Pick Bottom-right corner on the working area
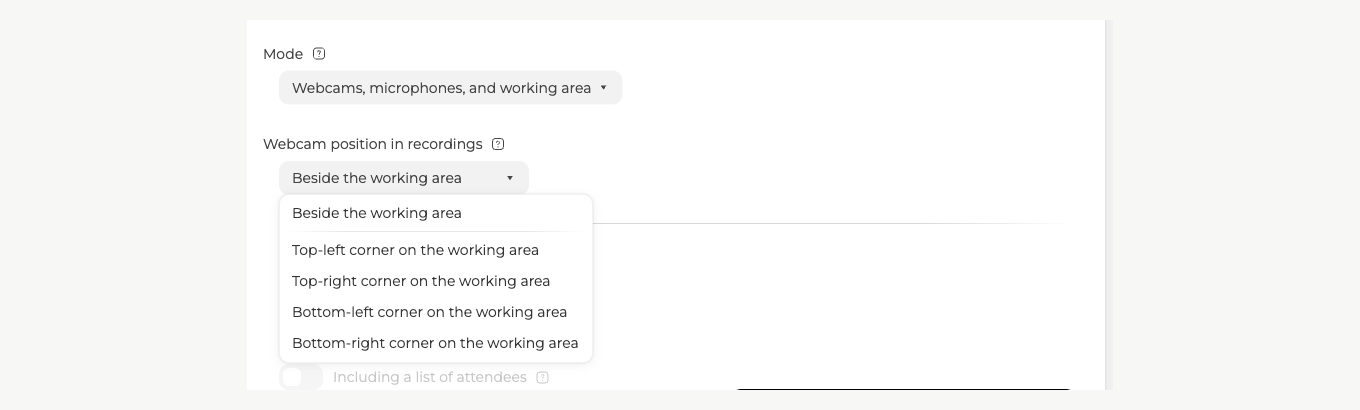1360x410 pixels. [436, 343]
